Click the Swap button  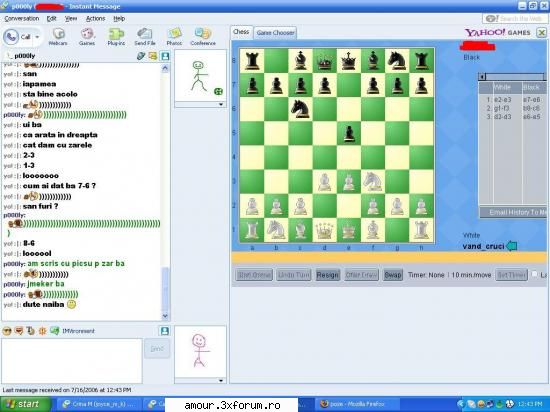point(393,275)
